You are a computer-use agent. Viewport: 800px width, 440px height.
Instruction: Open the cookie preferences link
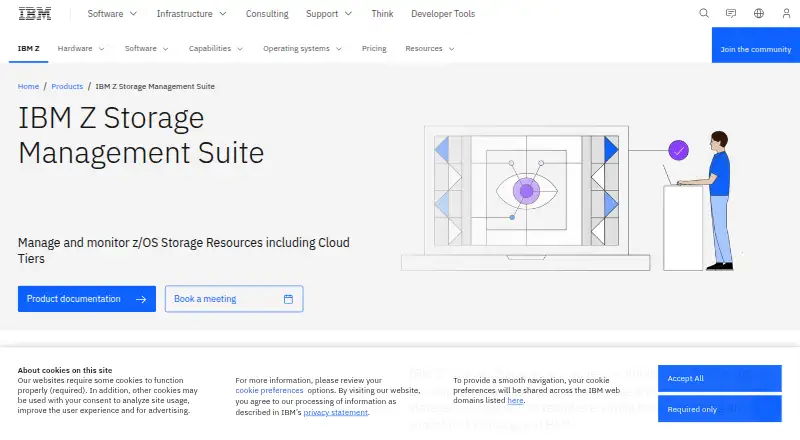(x=269, y=390)
